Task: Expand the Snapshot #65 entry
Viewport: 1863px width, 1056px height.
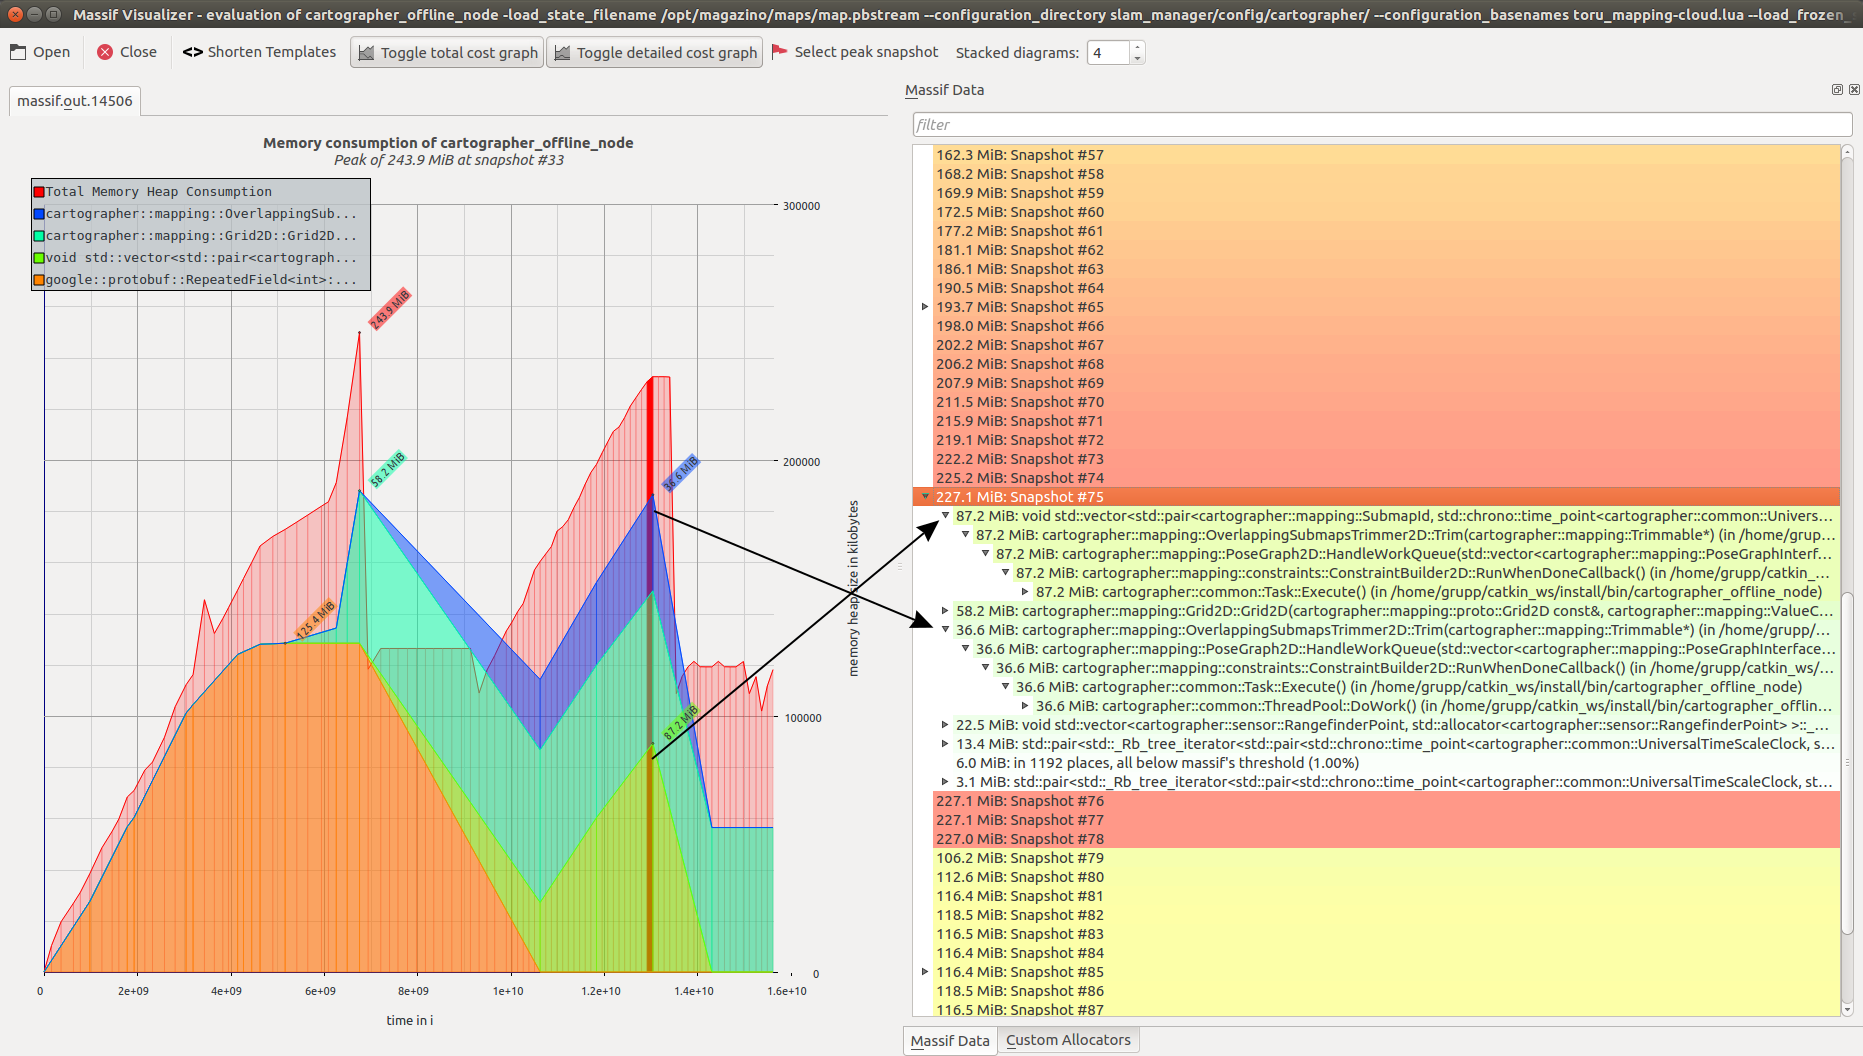Action: click(x=924, y=307)
